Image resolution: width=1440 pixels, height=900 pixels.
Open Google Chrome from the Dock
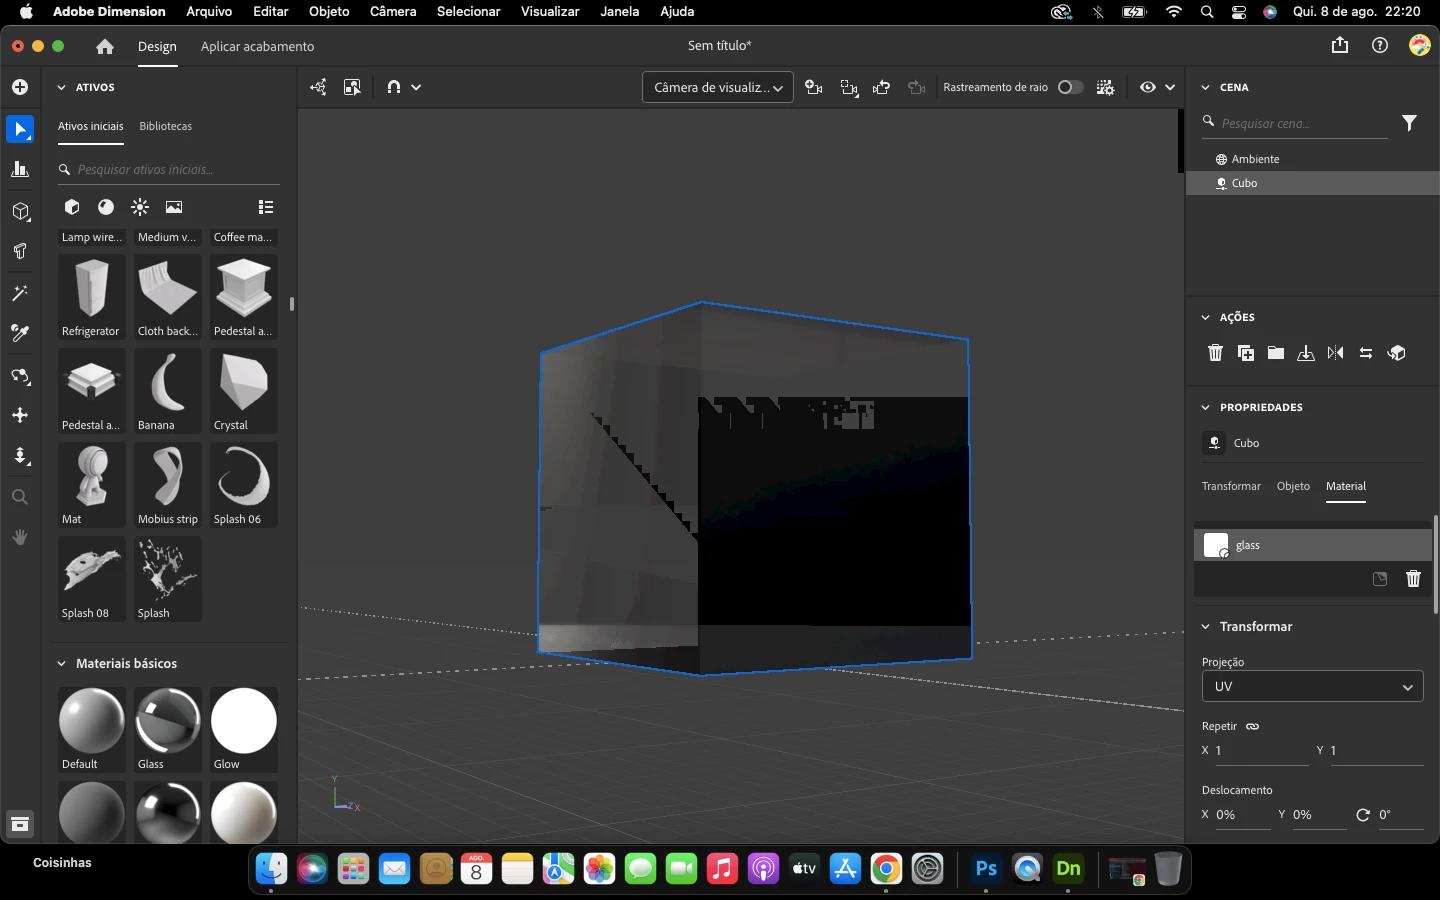coord(886,869)
